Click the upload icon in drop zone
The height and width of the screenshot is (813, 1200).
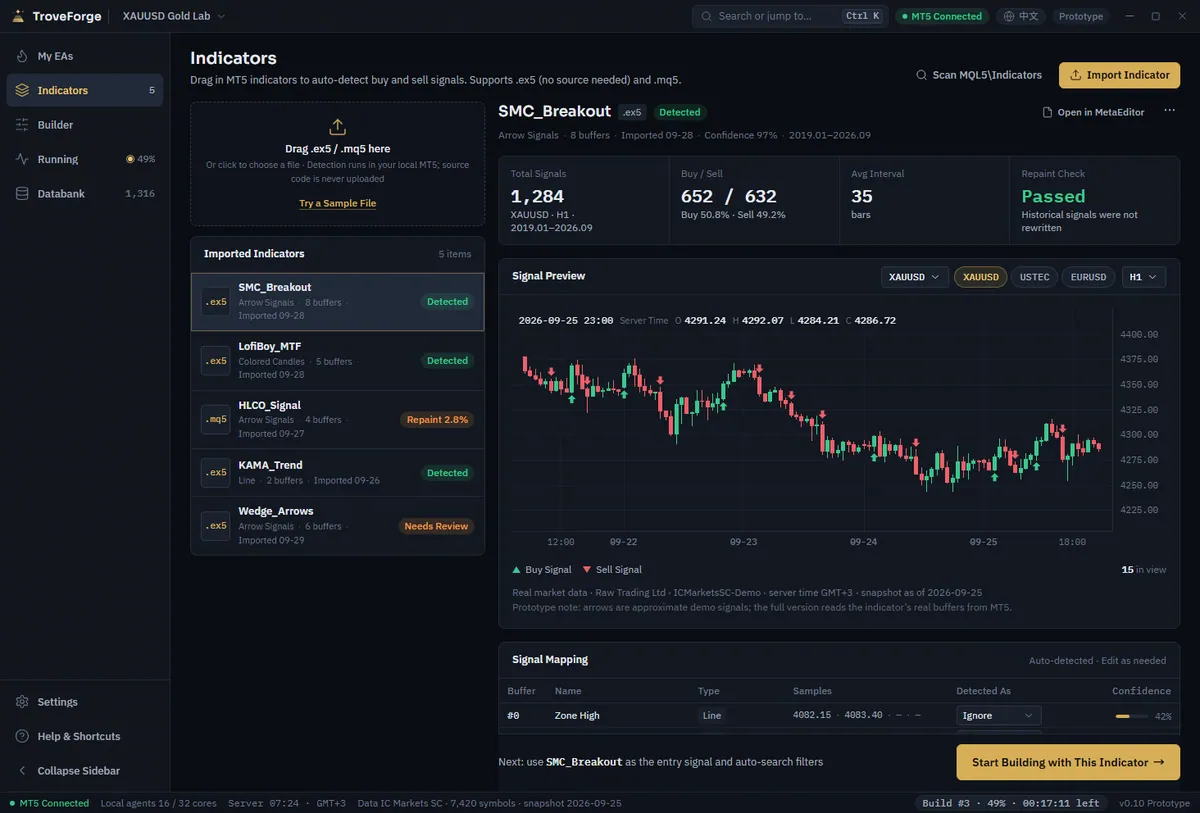point(337,127)
